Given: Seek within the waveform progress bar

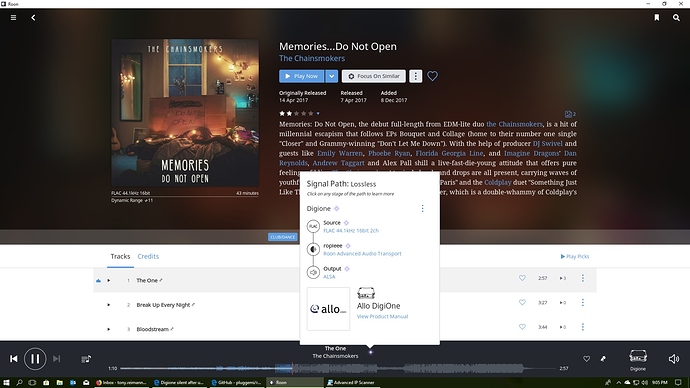Looking at the screenshot, I should pos(338,368).
